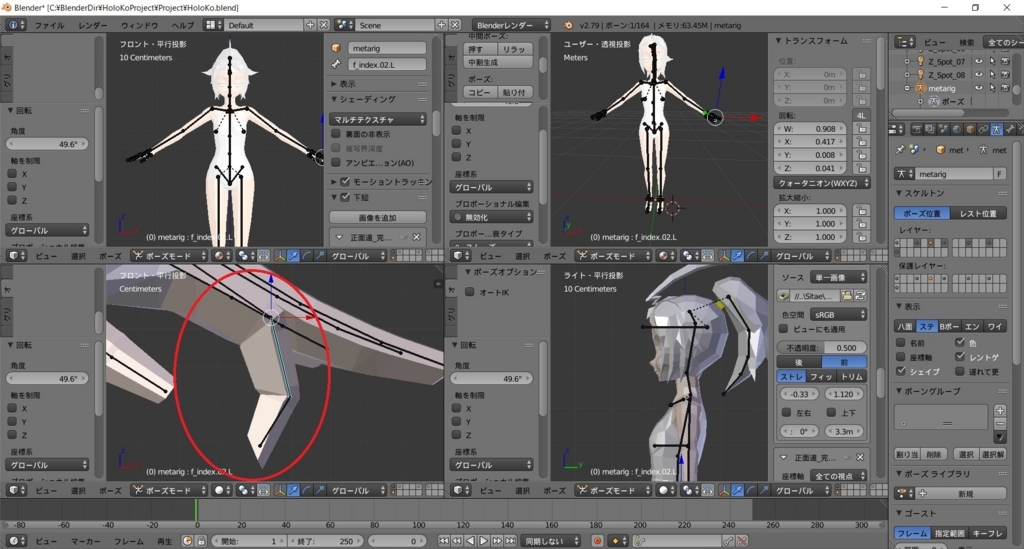This screenshot has width=1024, height=549.
Task: Enable the 名前 display checkbox
Action: coord(901,343)
